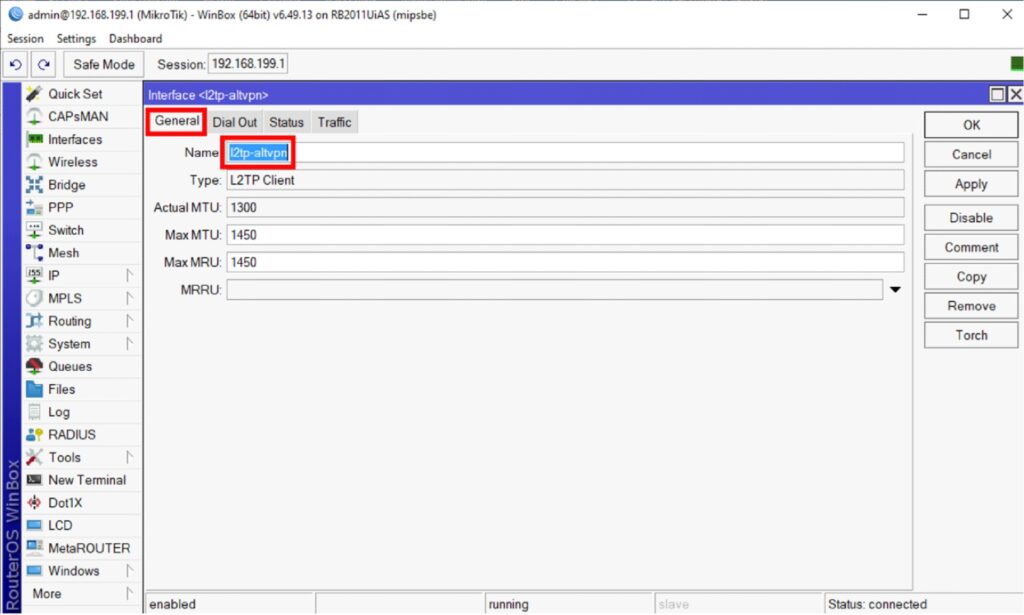Click into the Max MTU field

click(565, 235)
